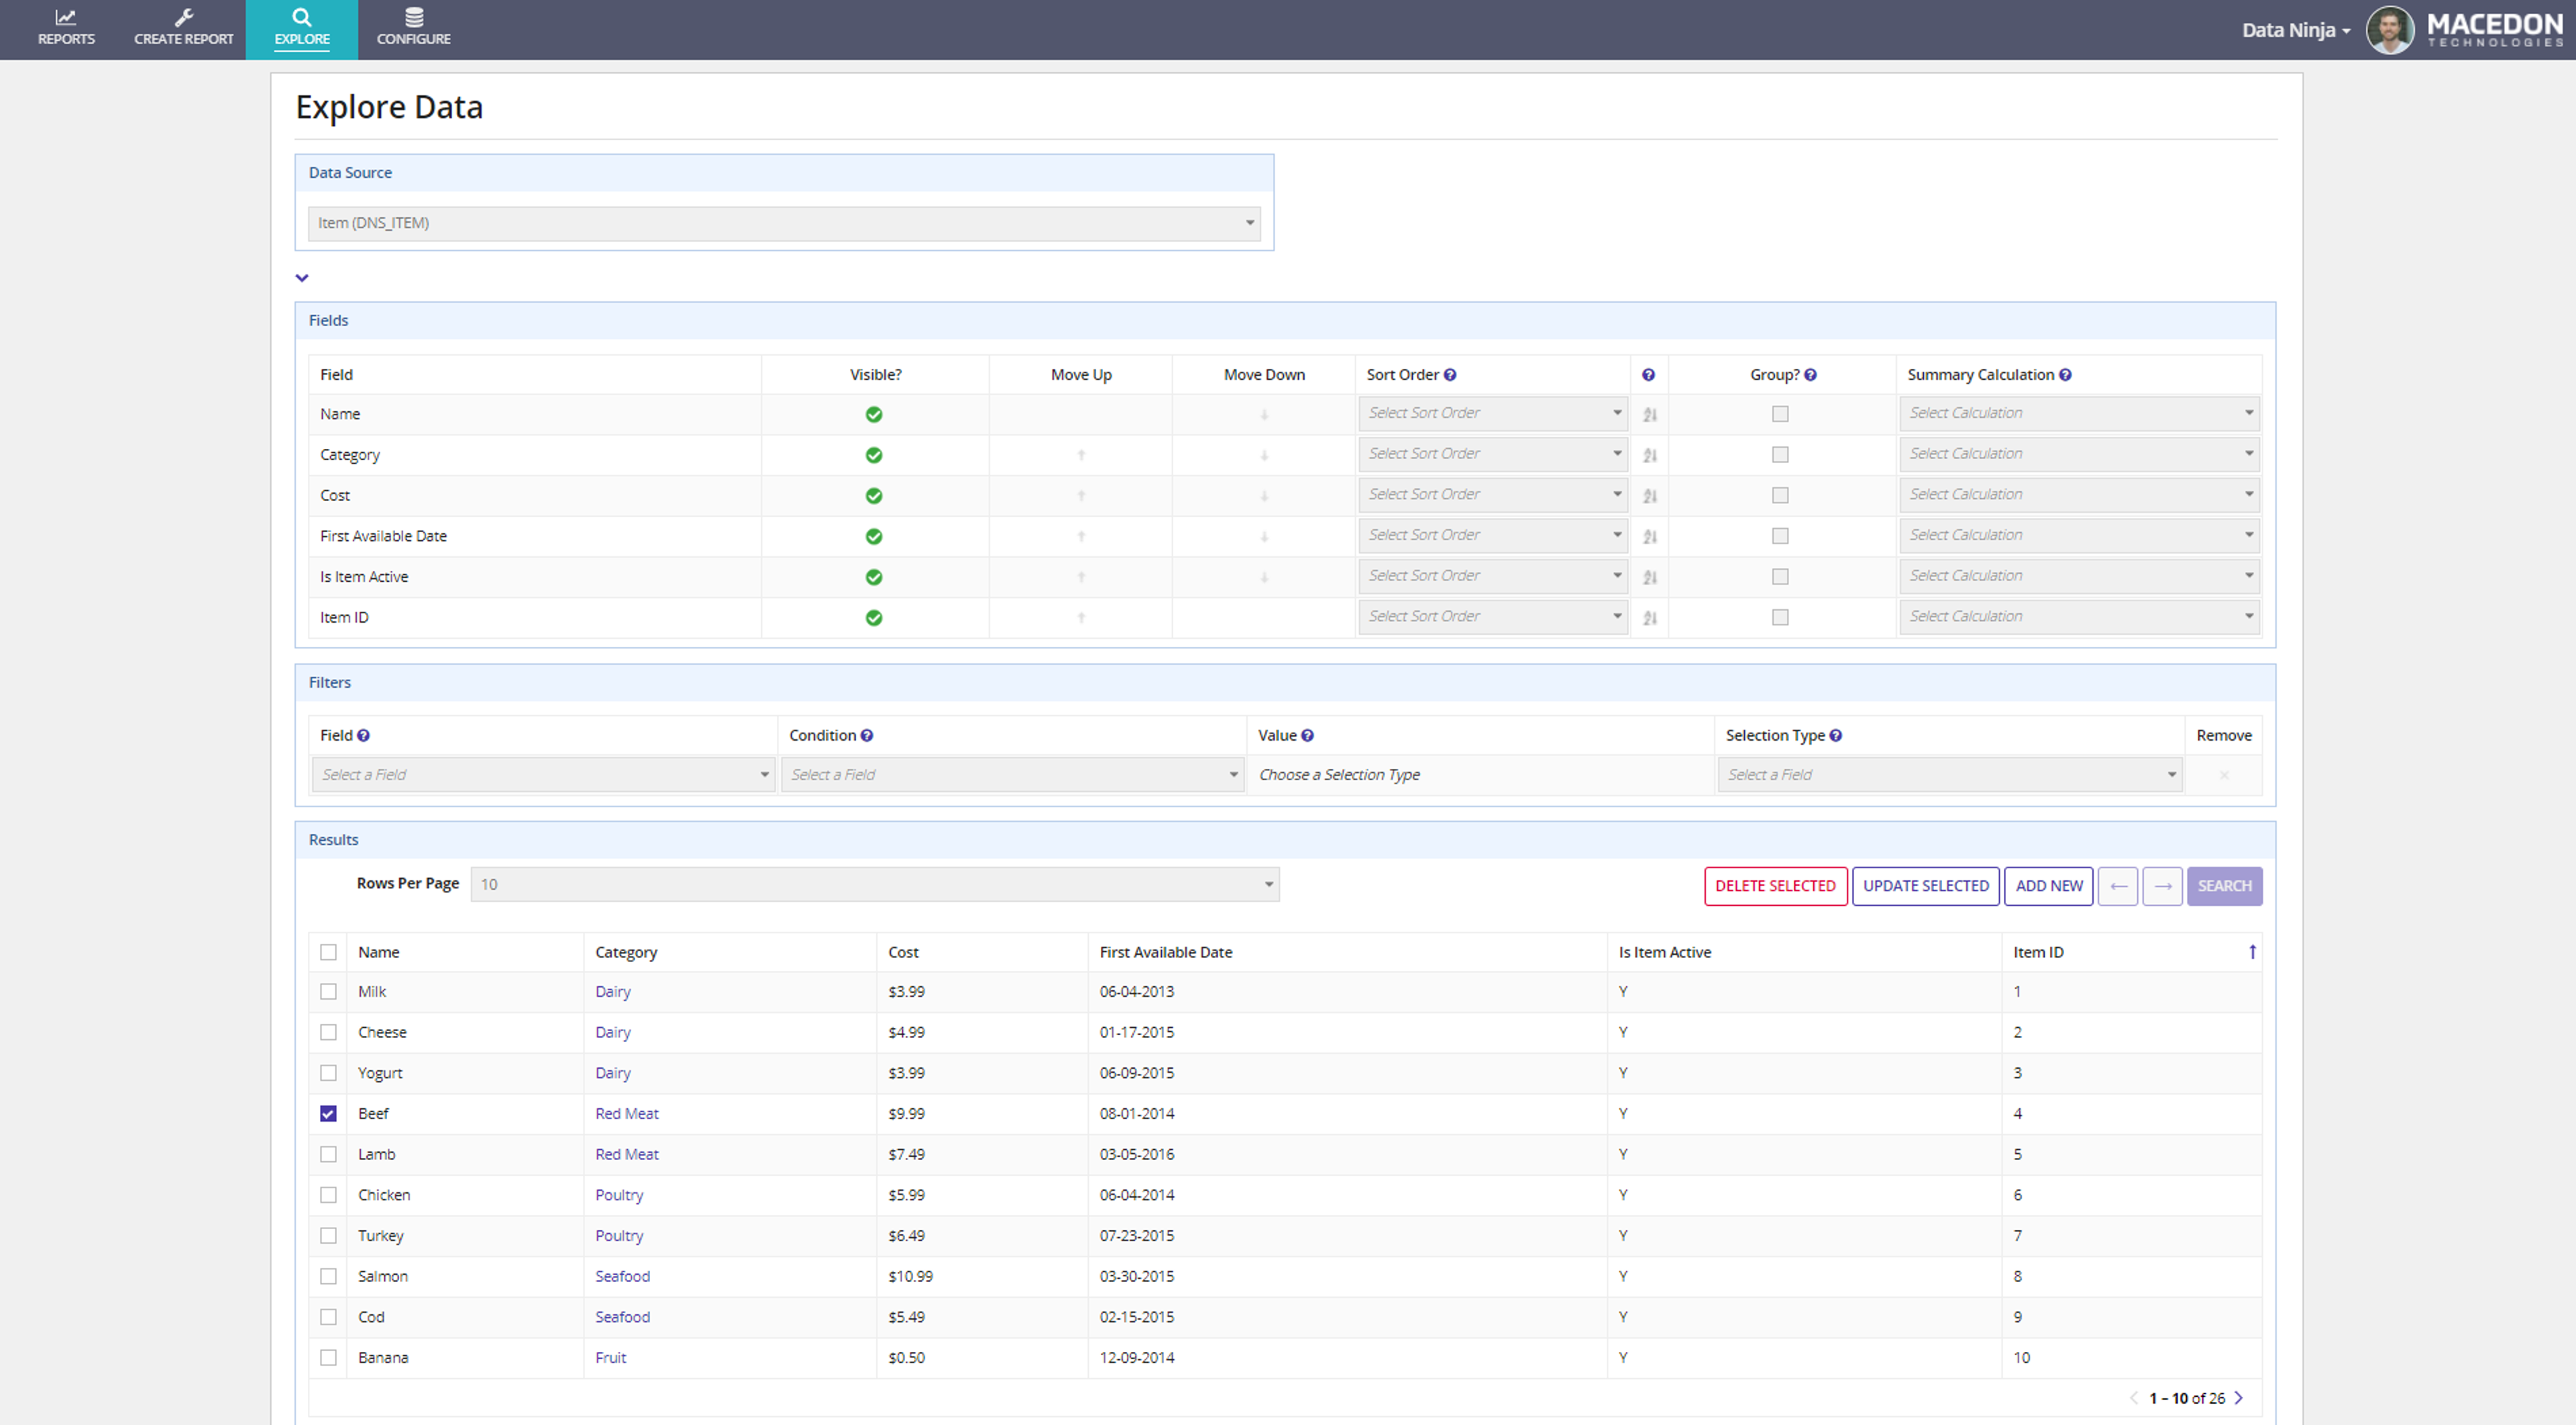The width and height of the screenshot is (2576, 1425).
Task: Check the Group box for Name field
Action: pos(1780,414)
